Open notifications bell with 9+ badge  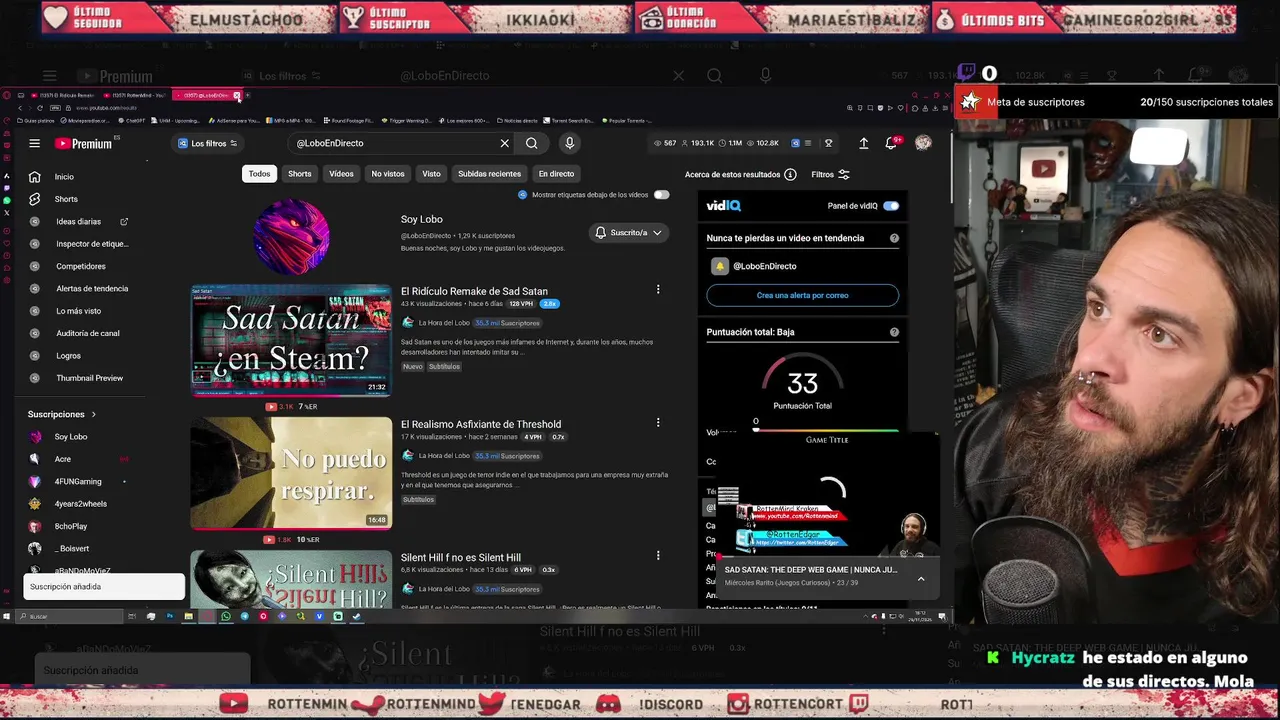[892, 143]
